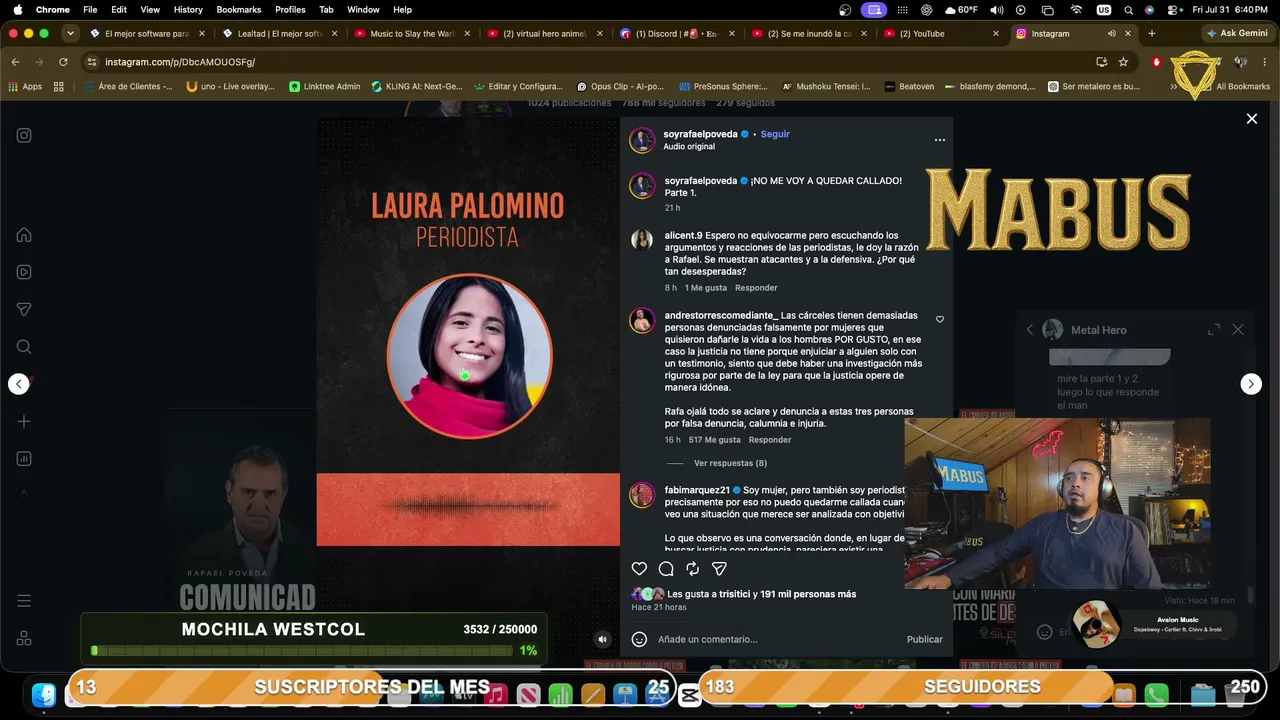Image resolution: width=1280 pixels, height=720 pixels.
Task: Open Ask Gemini in Chrome
Action: point(1238,33)
